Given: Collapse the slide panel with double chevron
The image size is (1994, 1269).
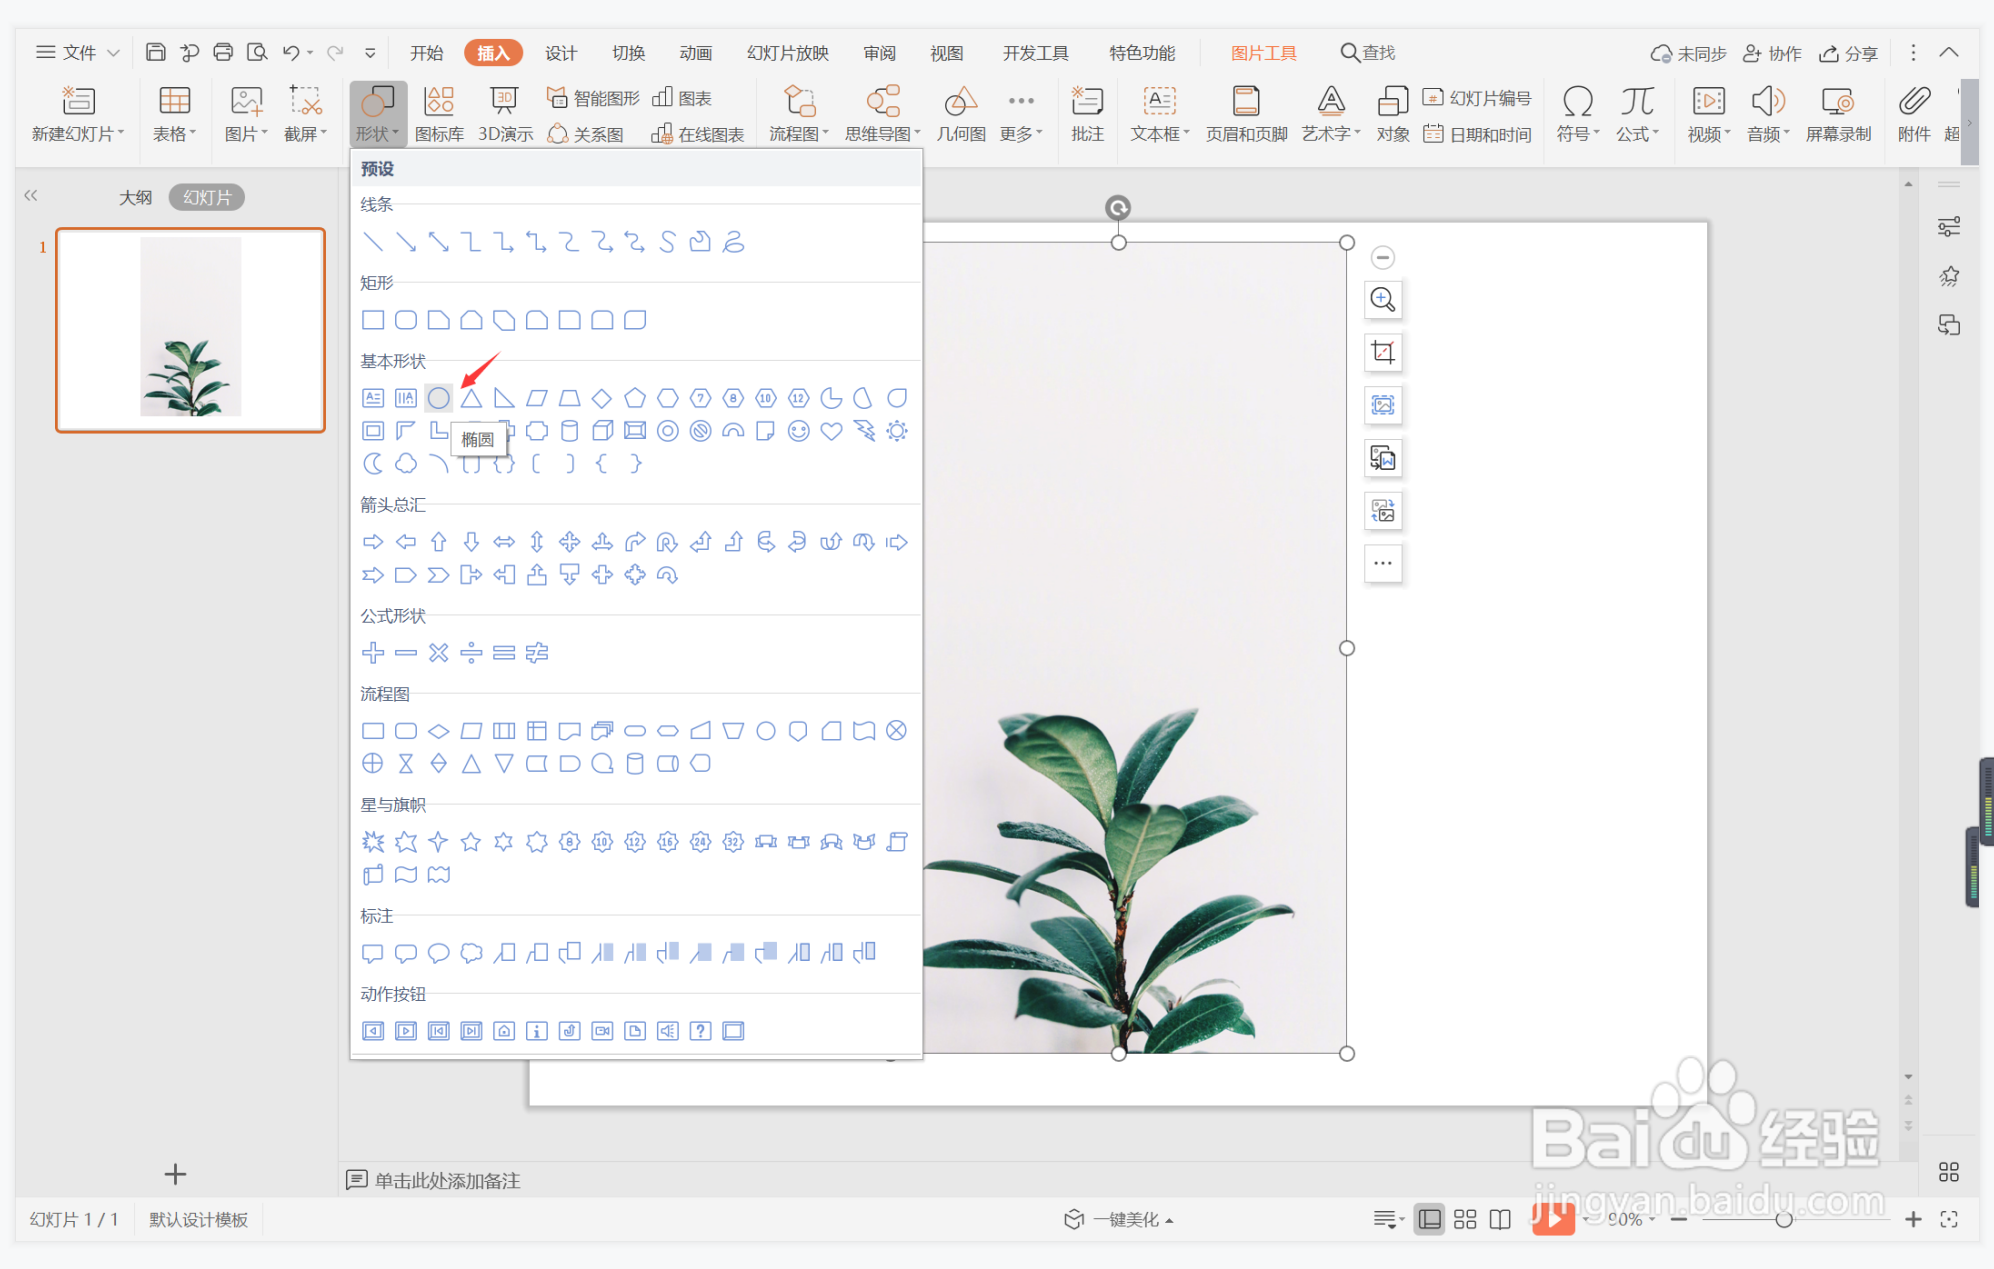Looking at the screenshot, I should (31, 196).
